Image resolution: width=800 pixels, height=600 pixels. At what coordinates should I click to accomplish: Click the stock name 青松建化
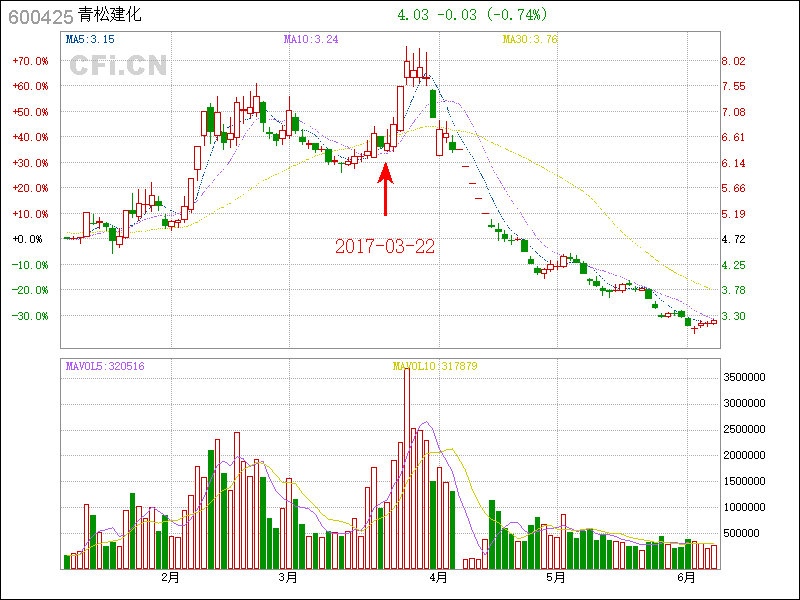click(x=110, y=16)
